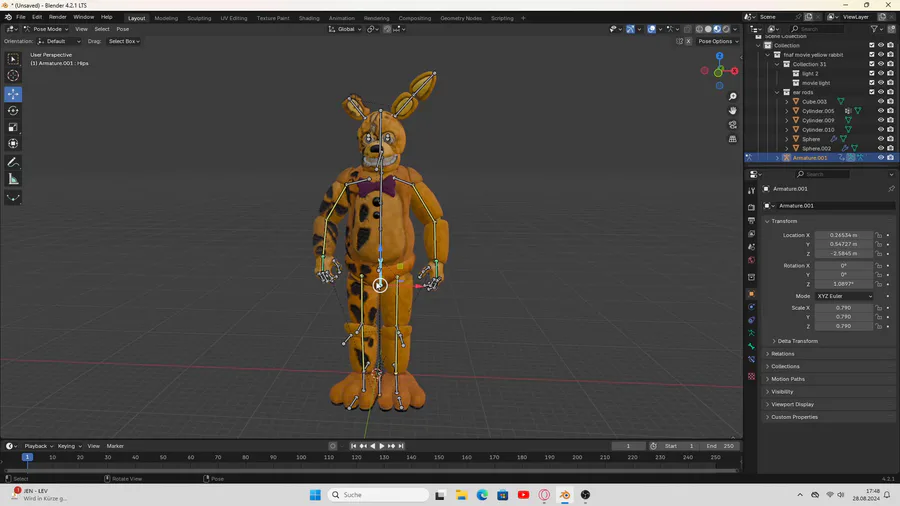
Task: Click the zoom view magnifier icon
Action: point(732,96)
